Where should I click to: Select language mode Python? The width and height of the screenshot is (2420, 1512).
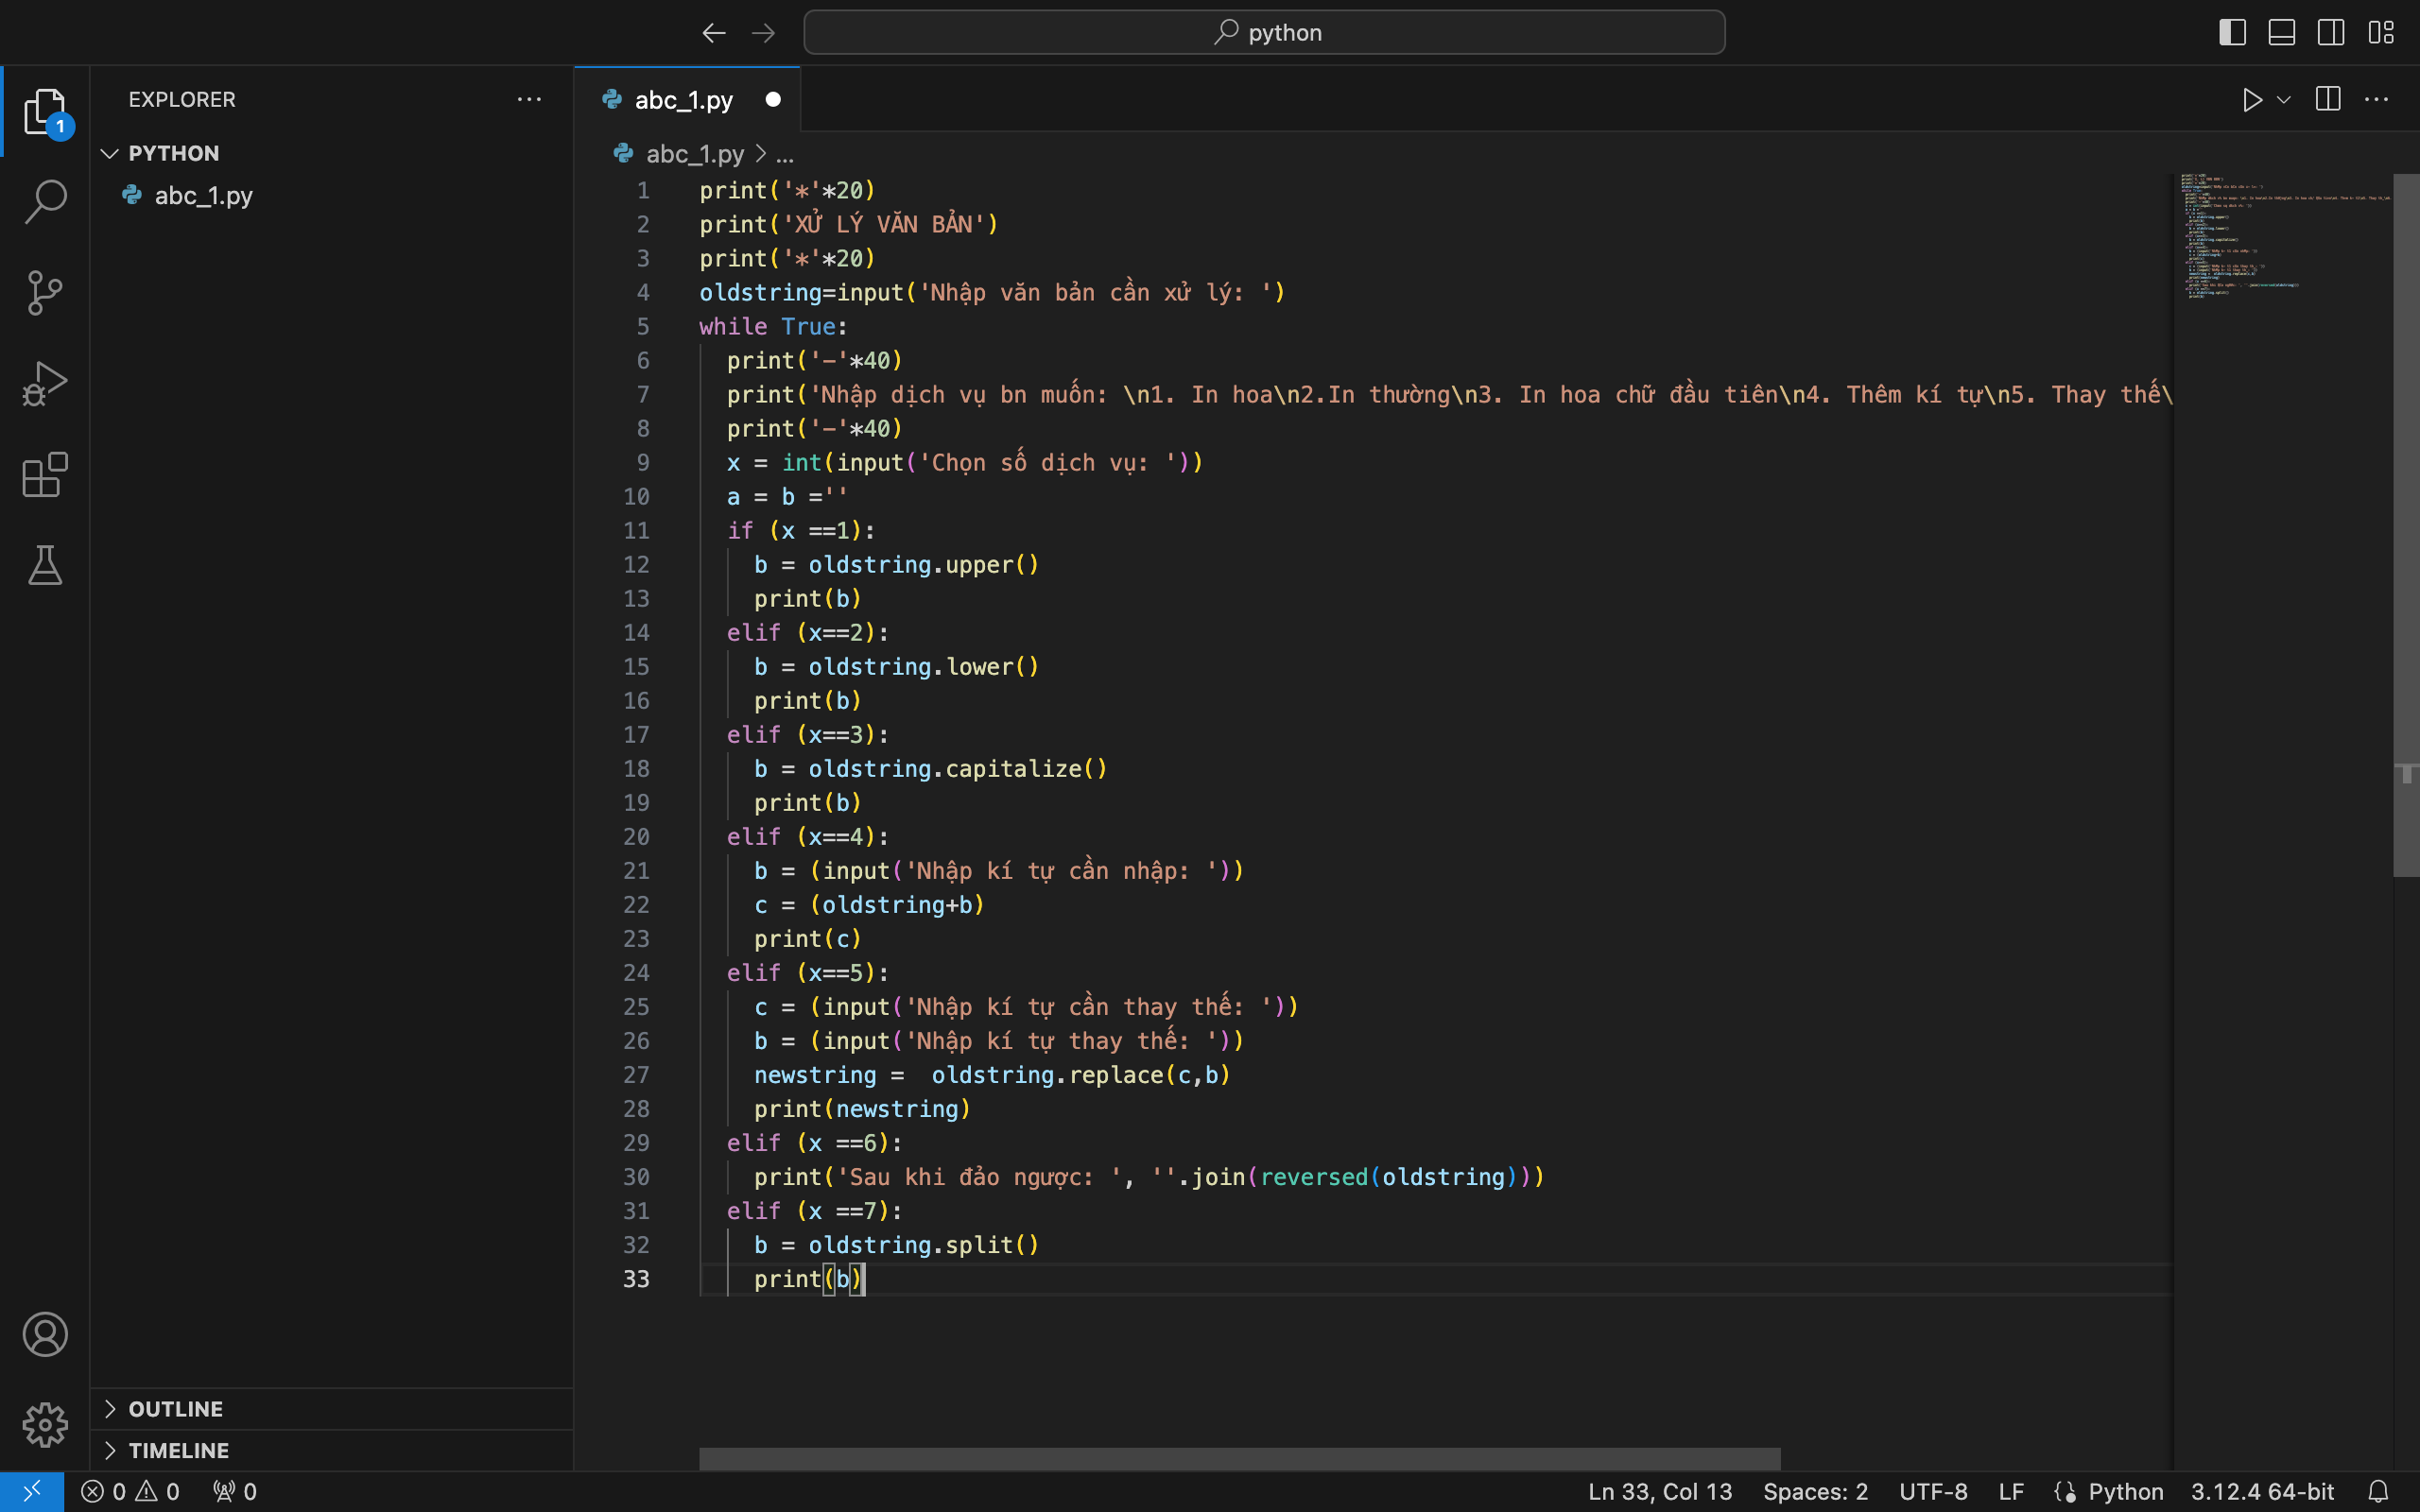pyautogui.click(x=2125, y=1491)
